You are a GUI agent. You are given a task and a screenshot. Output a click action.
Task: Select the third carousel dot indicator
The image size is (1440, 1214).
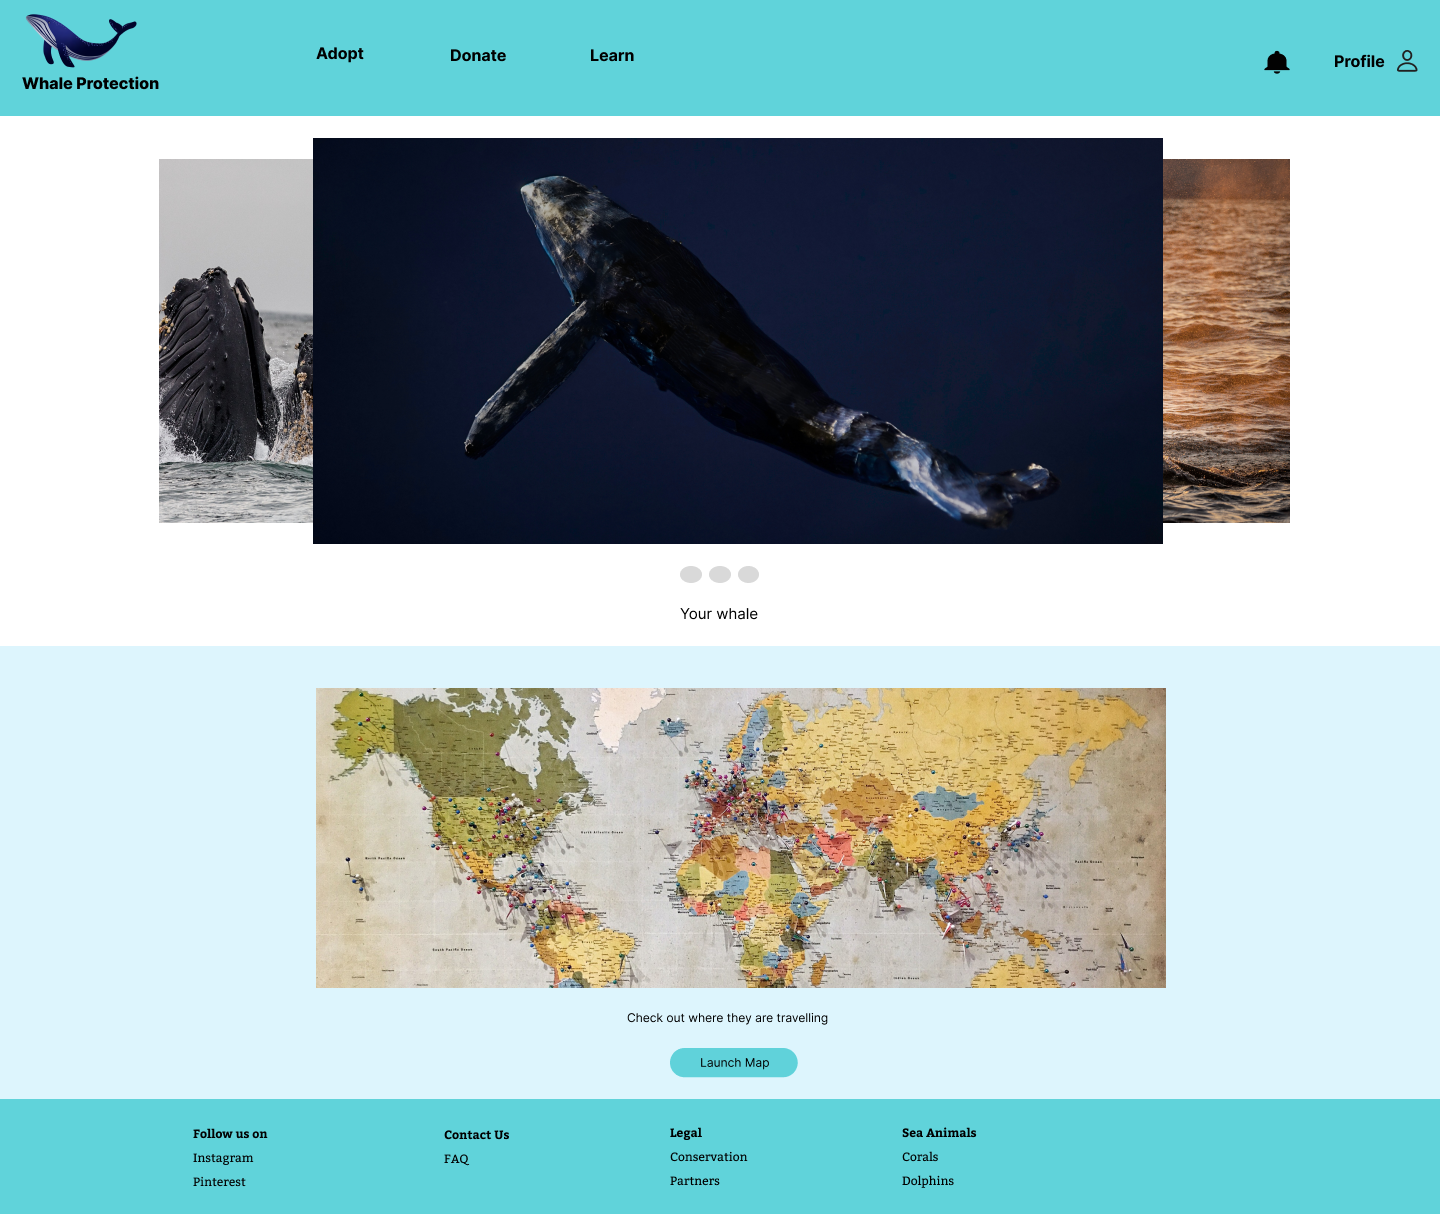748,574
